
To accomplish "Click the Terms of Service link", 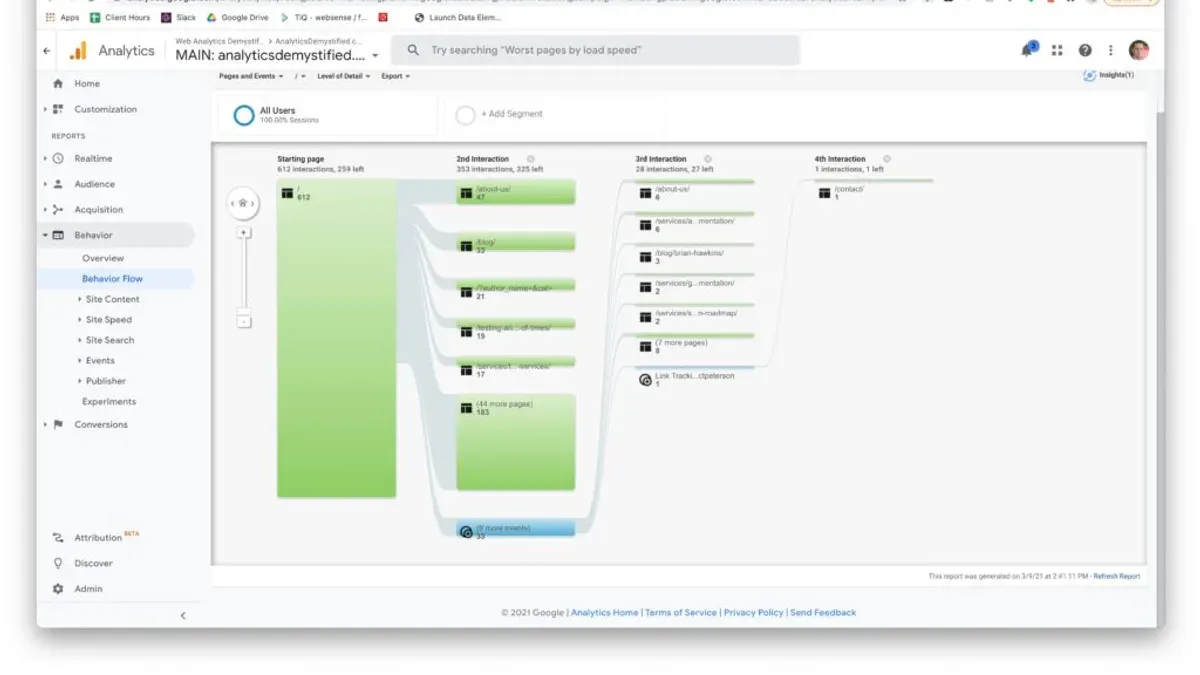I will [x=681, y=613].
